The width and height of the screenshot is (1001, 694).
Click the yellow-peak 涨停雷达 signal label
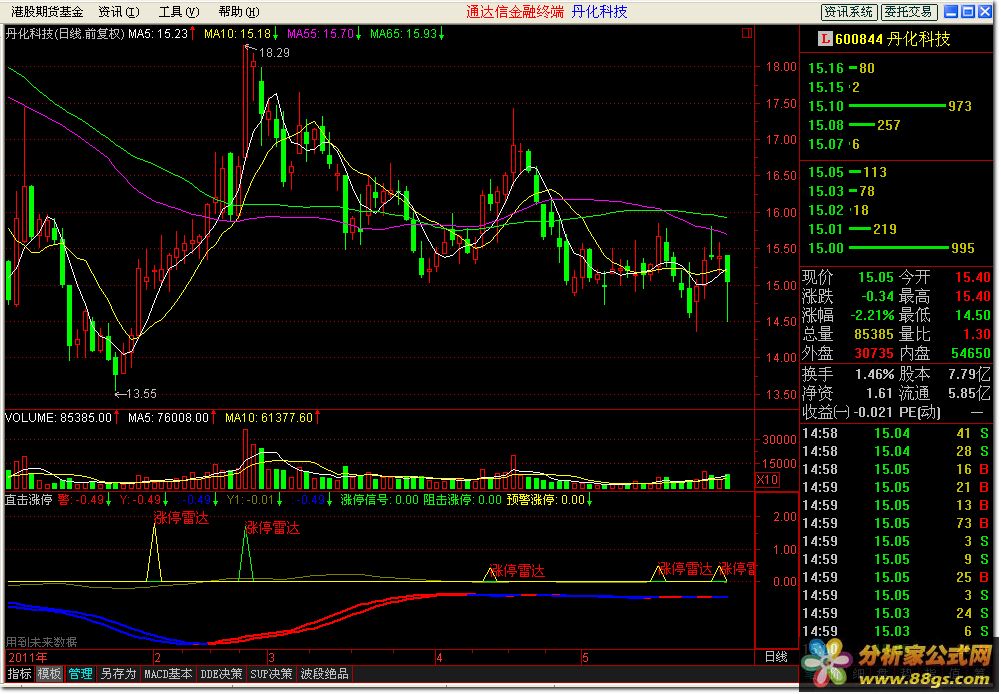coord(181,518)
